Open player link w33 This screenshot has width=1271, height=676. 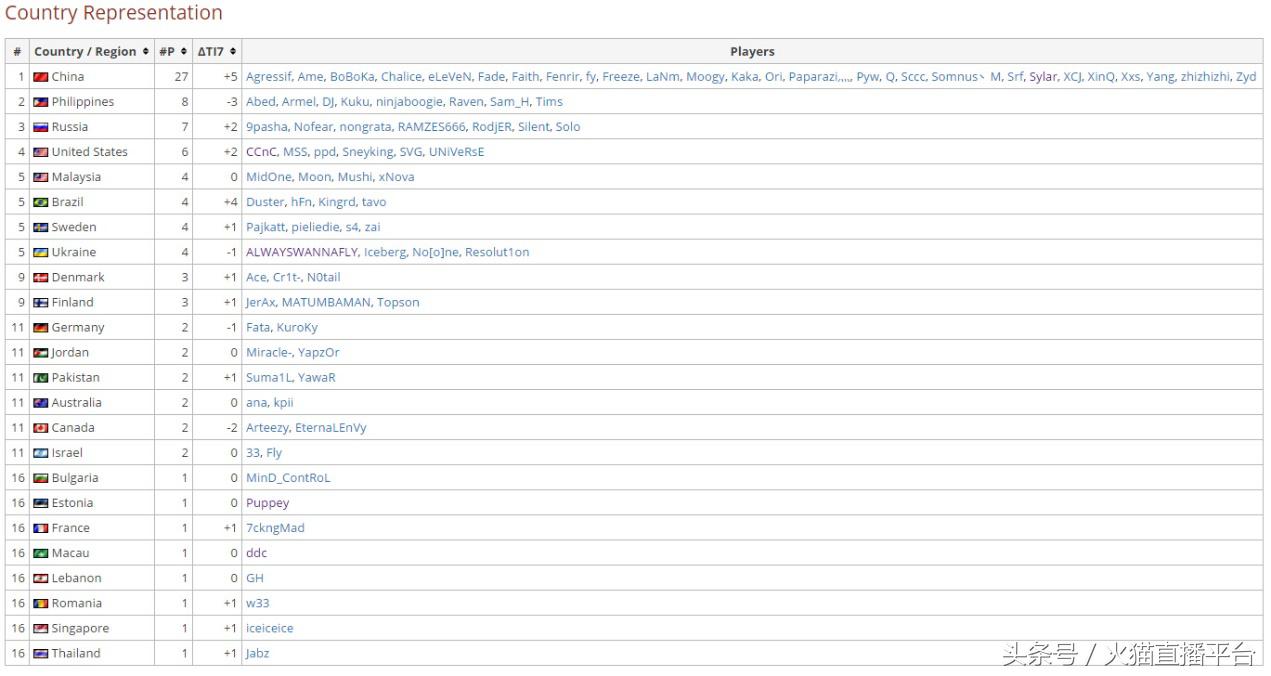click(257, 603)
